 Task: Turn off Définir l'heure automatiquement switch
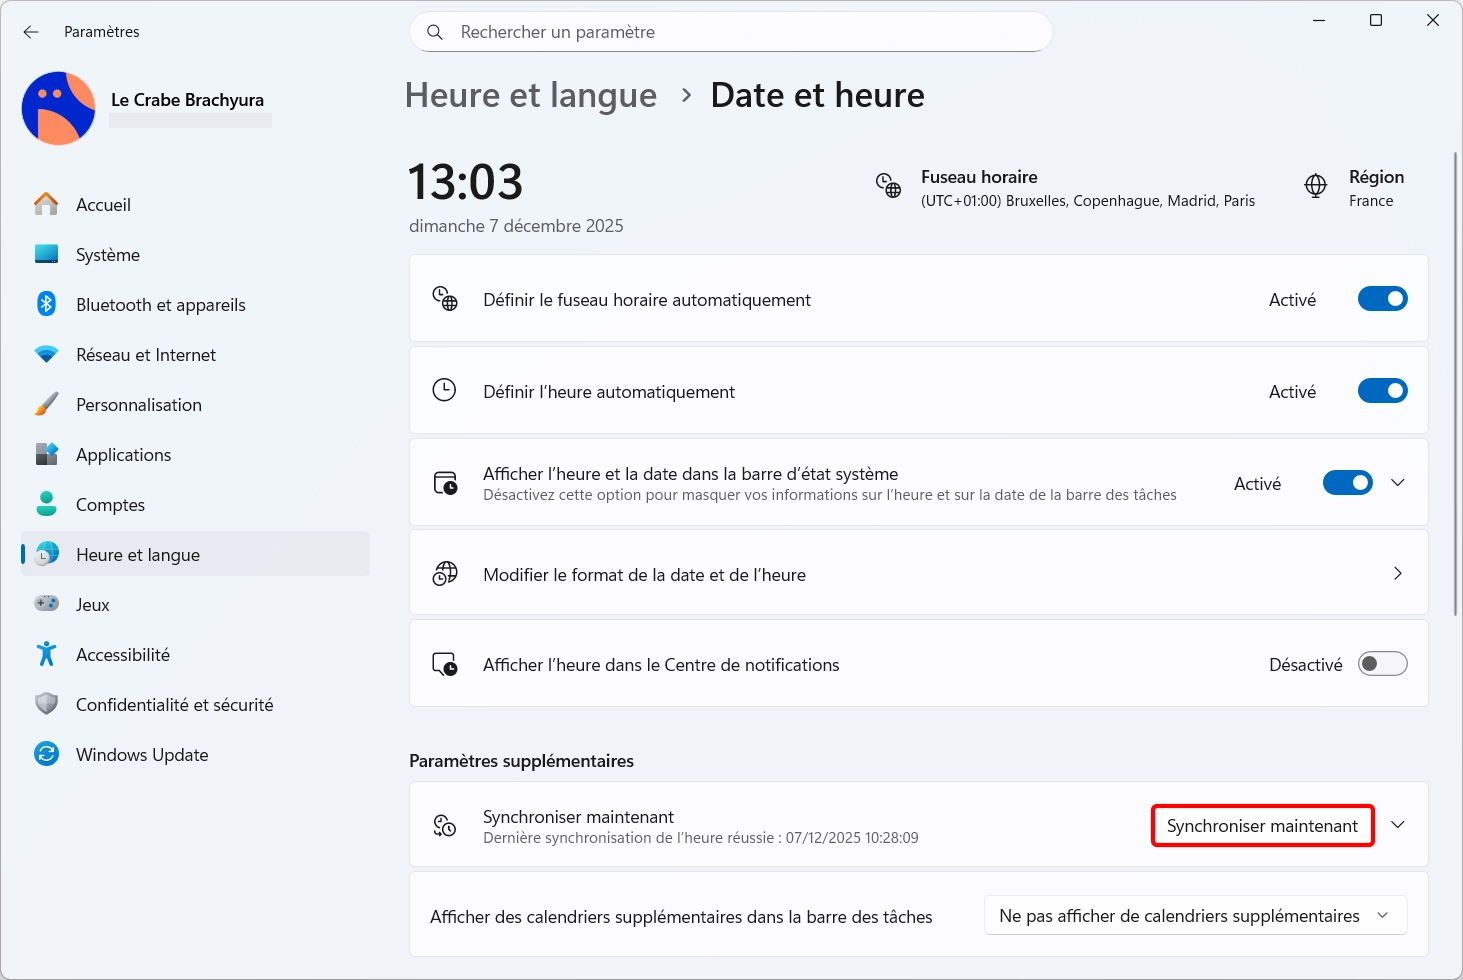pos(1382,391)
